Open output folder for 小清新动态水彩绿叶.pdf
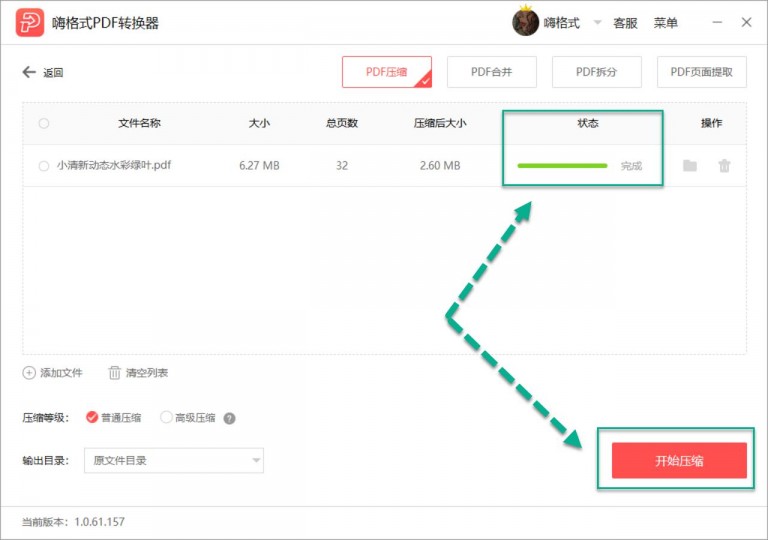Screen dimensions: 768x540 tap(690, 166)
